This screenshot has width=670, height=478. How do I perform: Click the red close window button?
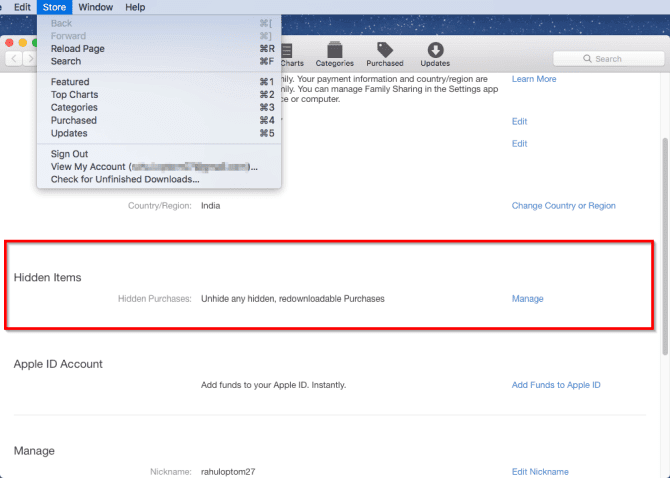click(x=9, y=42)
